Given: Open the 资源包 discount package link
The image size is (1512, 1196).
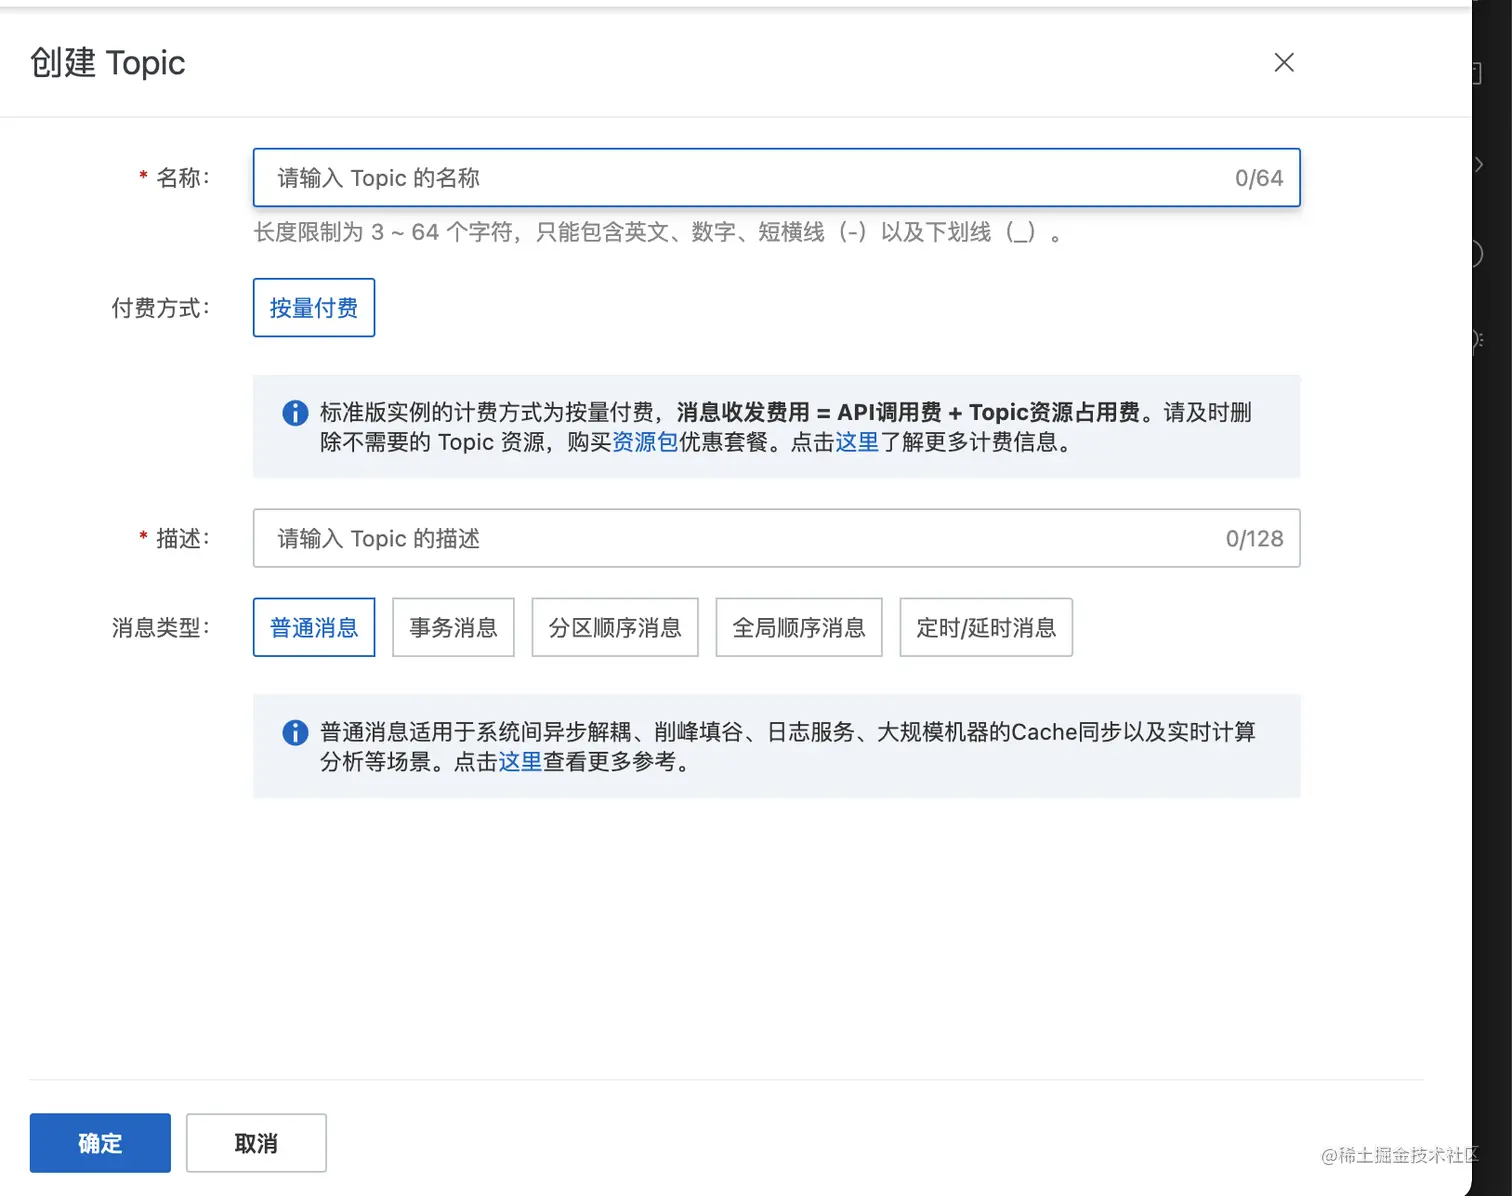Looking at the screenshot, I should [x=645, y=442].
